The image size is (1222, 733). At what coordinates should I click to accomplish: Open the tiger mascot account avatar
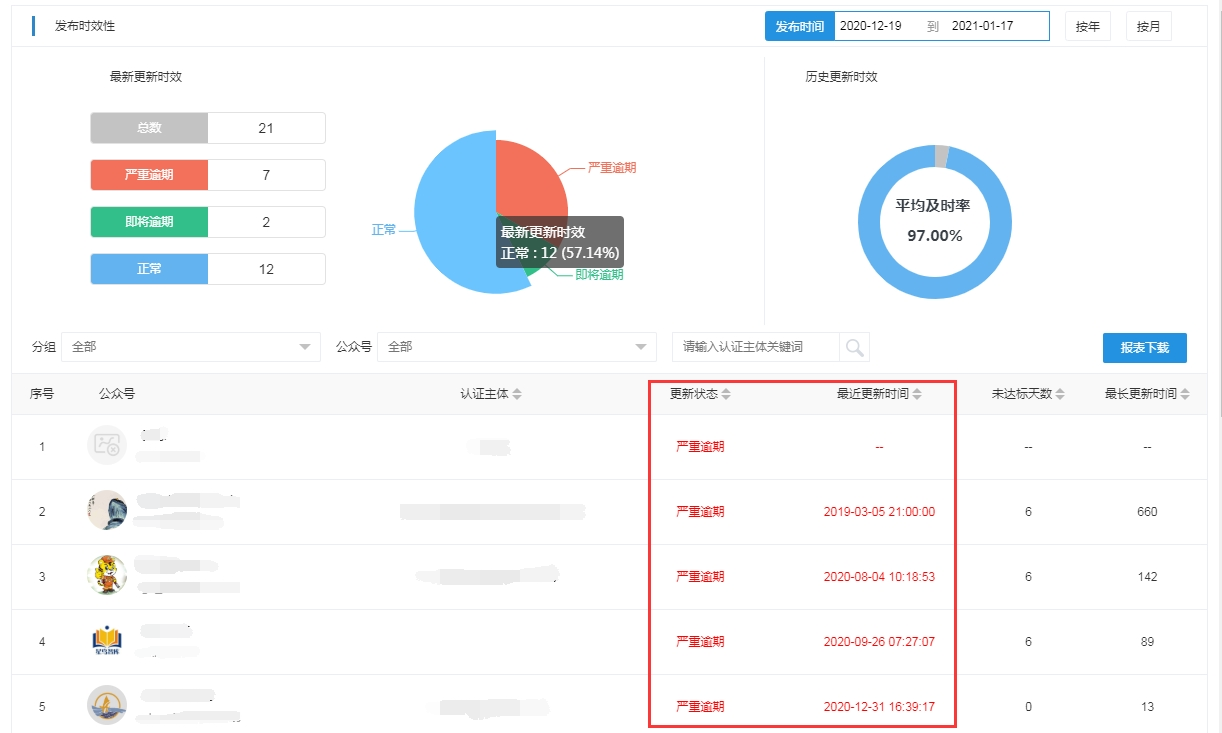[107, 576]
